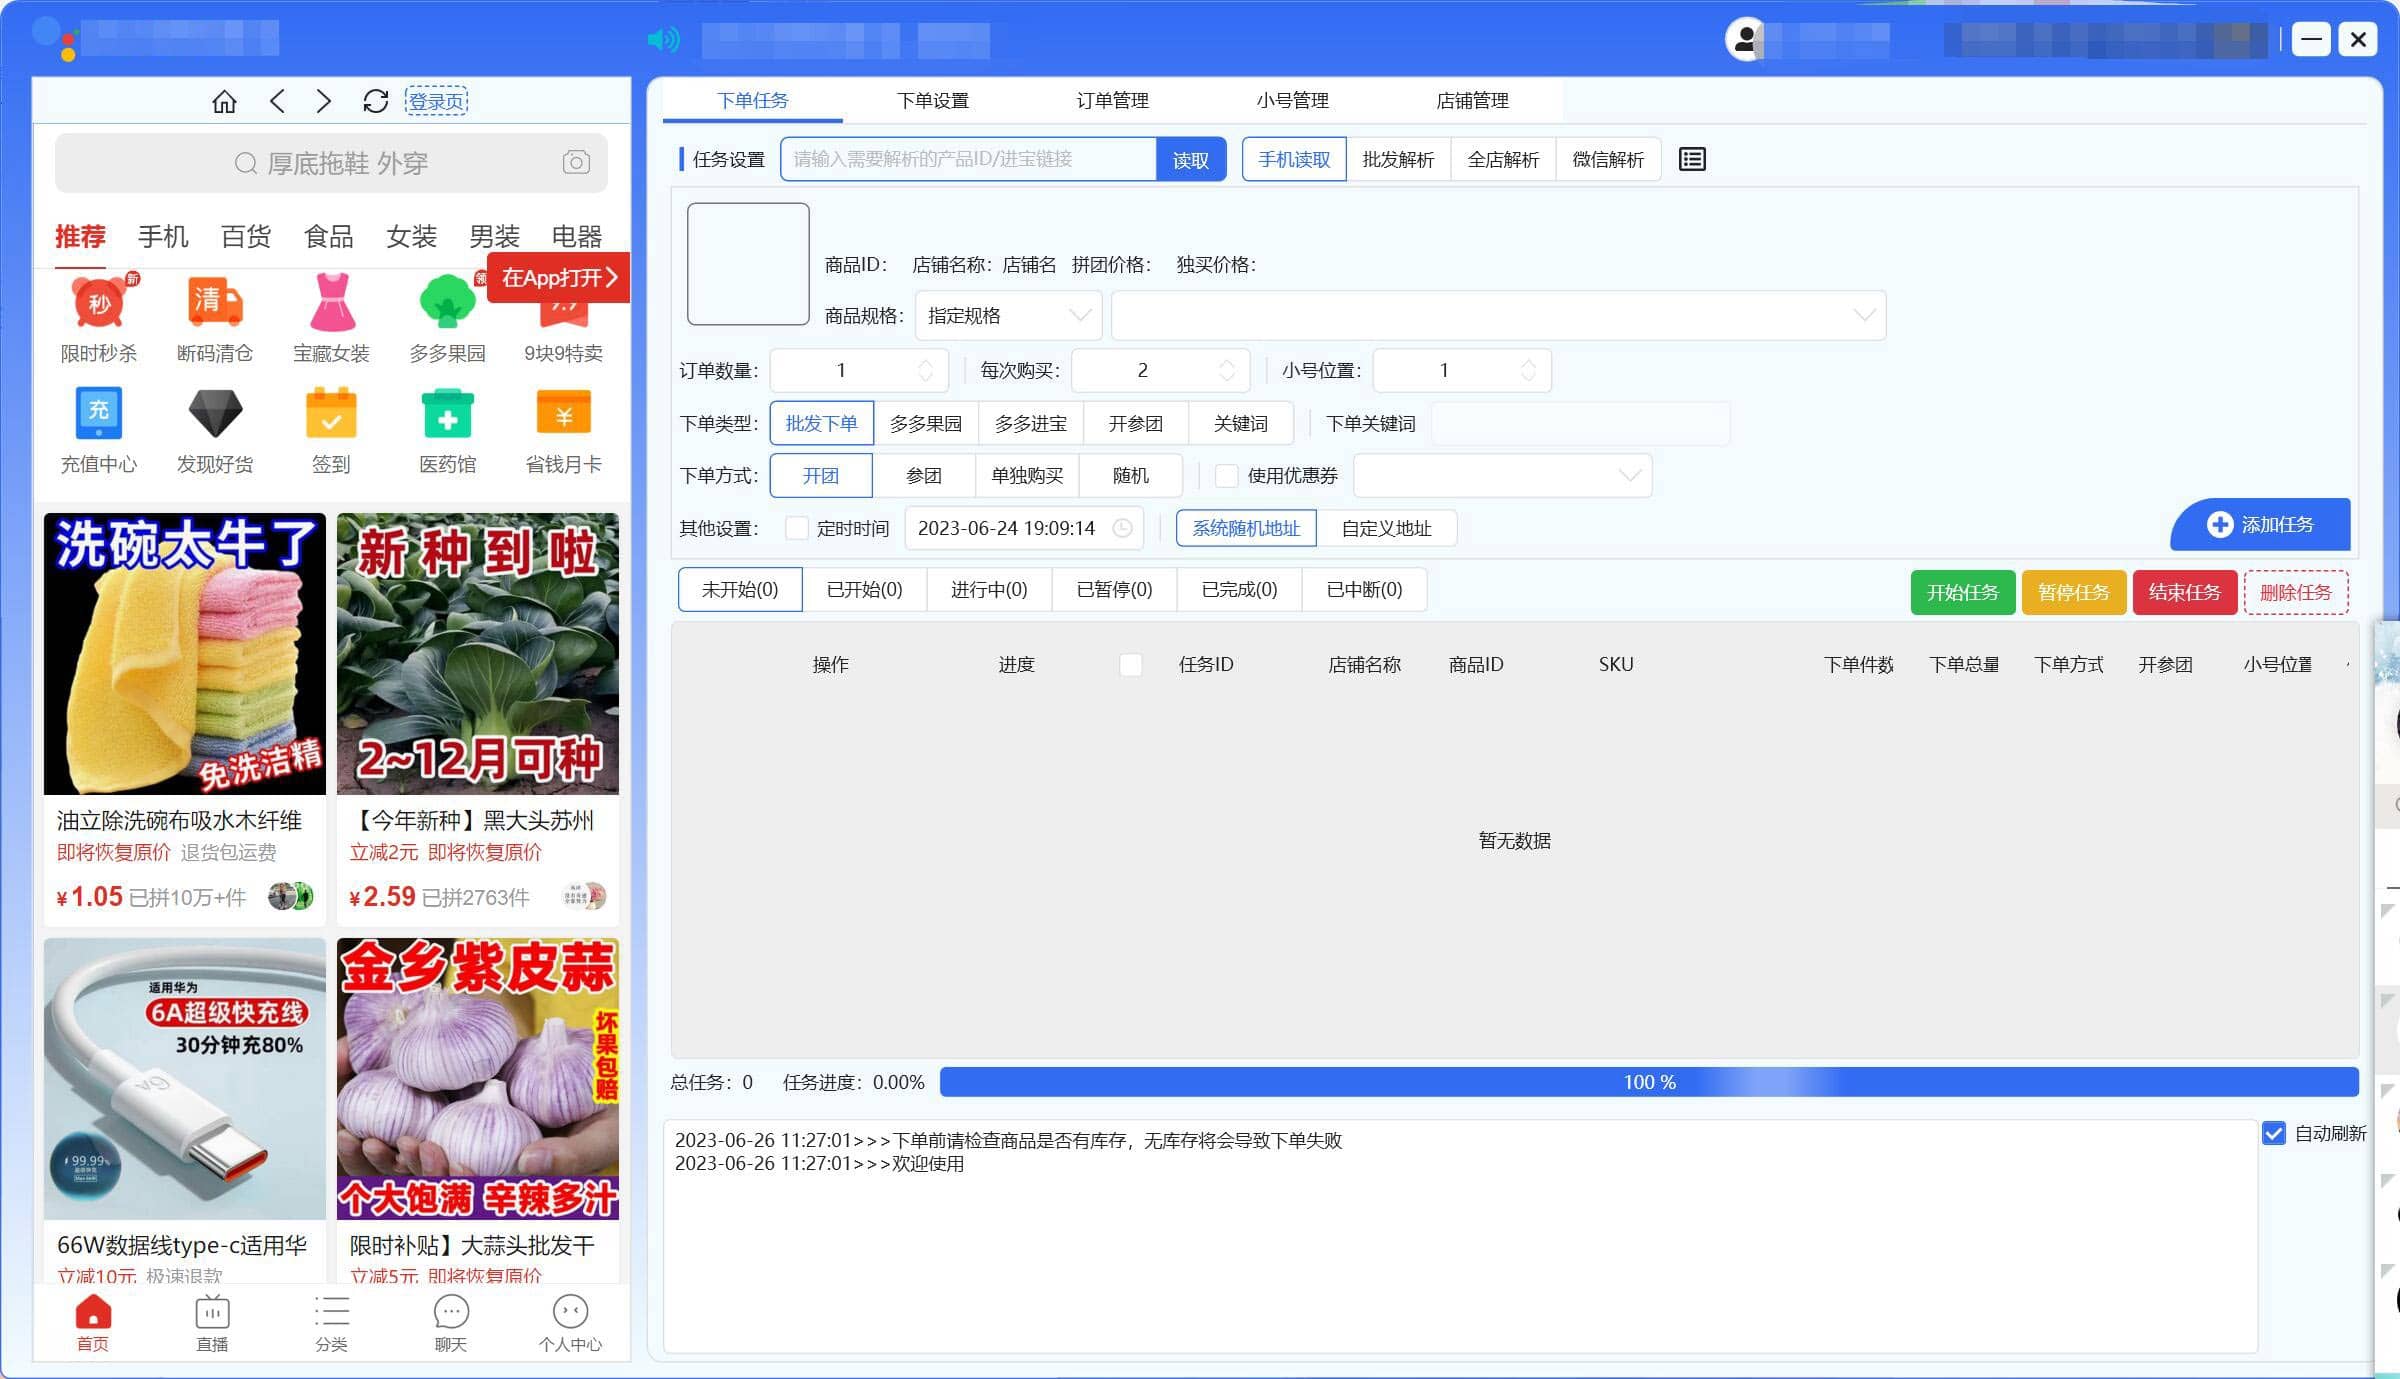2400x1379 pixels.
Task: Select 自定义地址 option
Action: pyautogui.click(x=1386, y=528)
